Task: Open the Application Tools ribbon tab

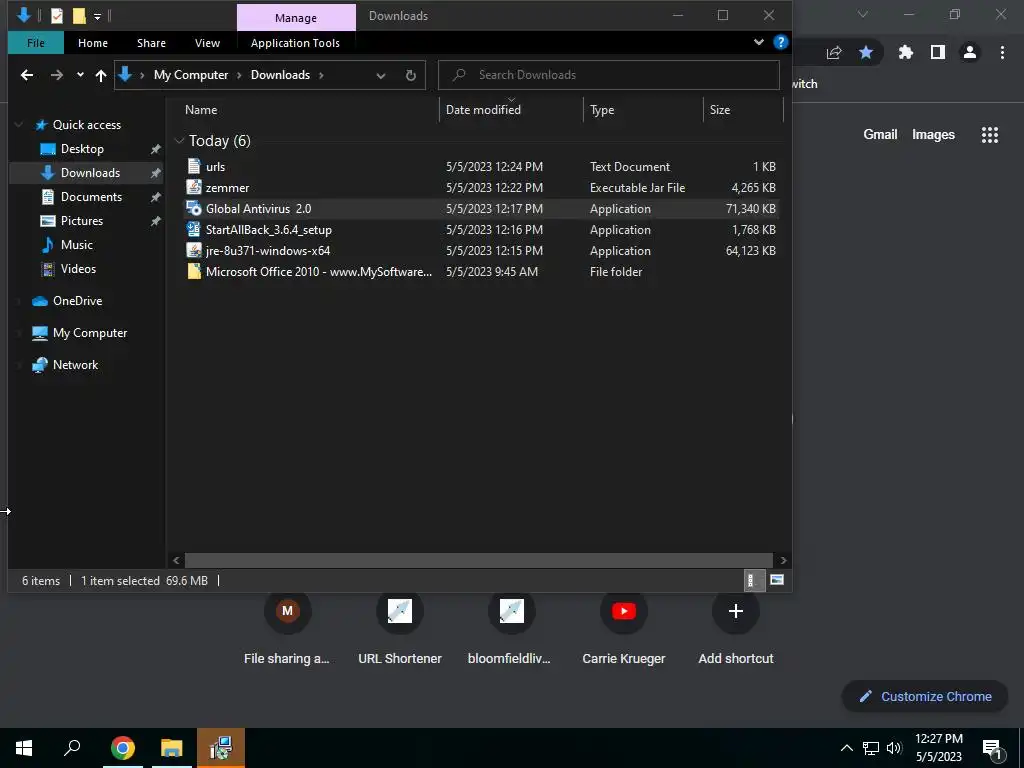Action: click(295, 43)
